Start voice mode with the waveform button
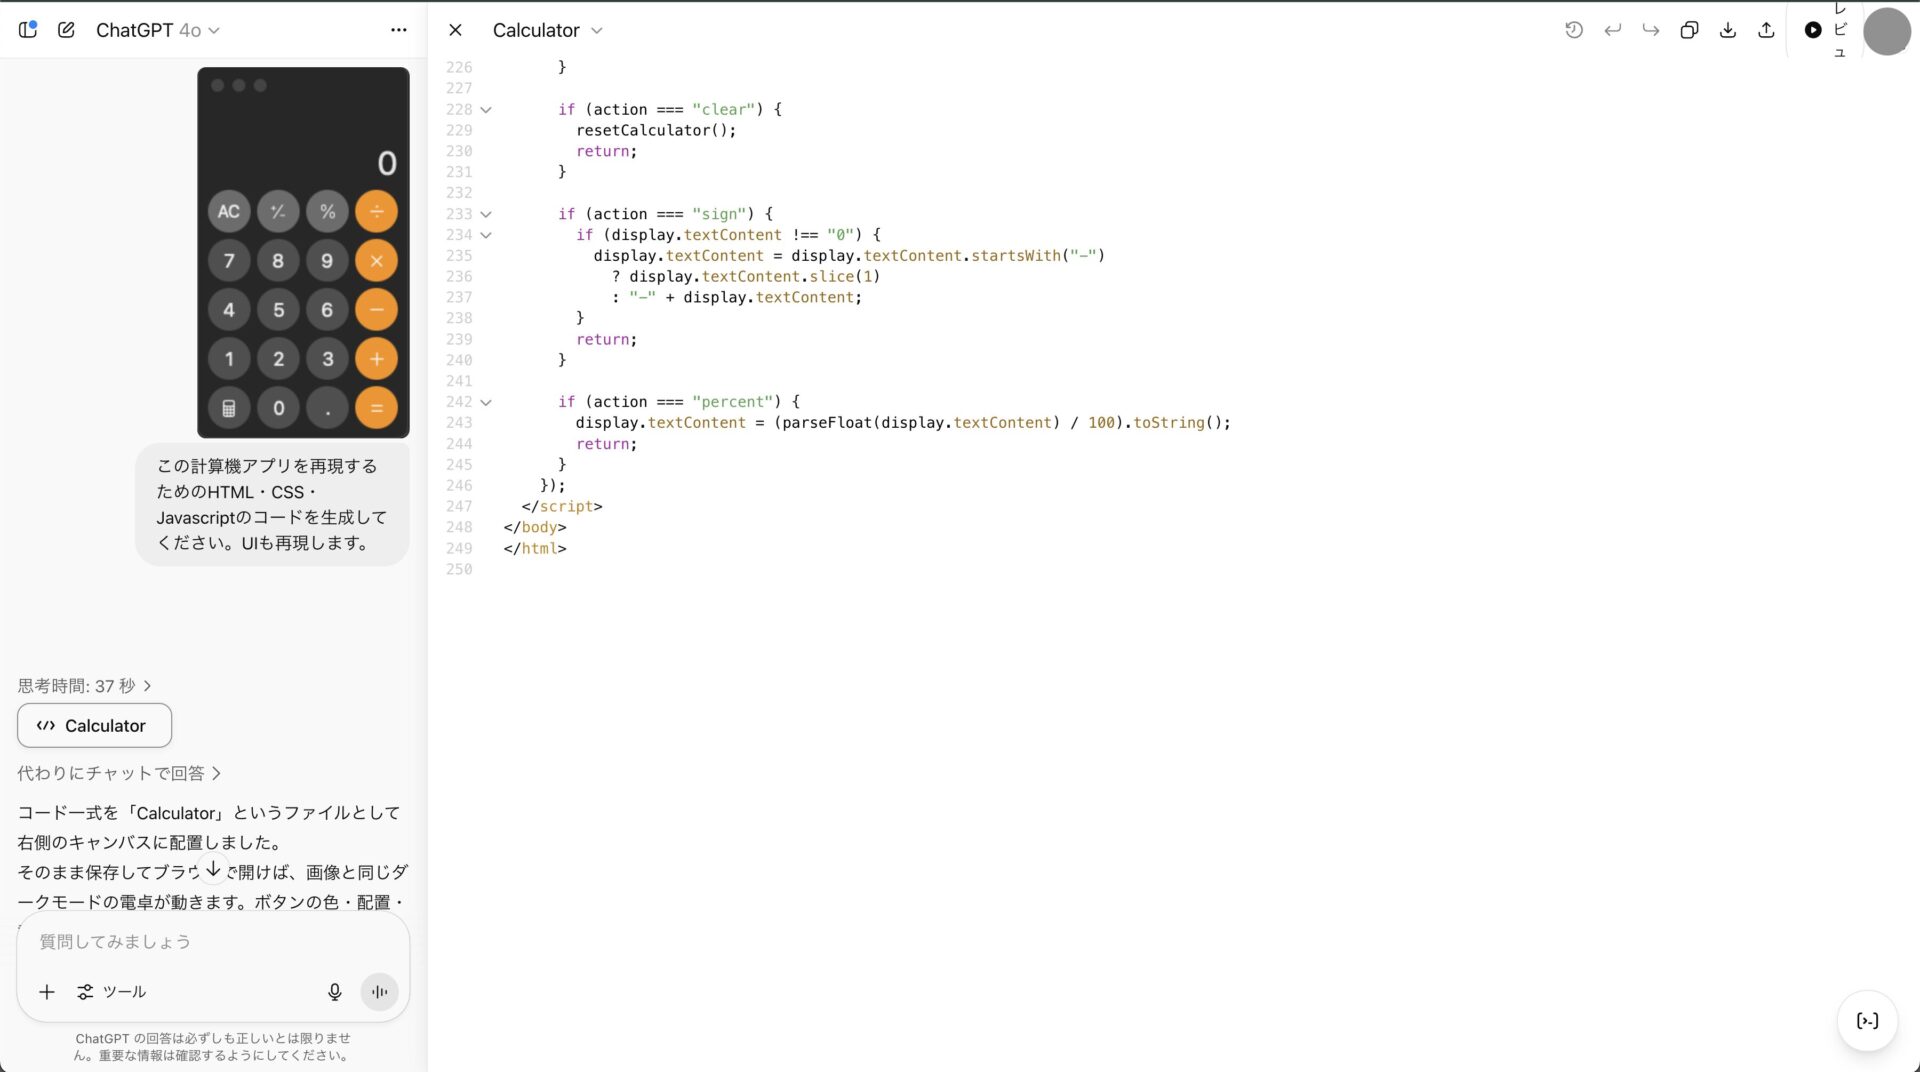This screenshot has height=1072, width=1920. [380, 992]
